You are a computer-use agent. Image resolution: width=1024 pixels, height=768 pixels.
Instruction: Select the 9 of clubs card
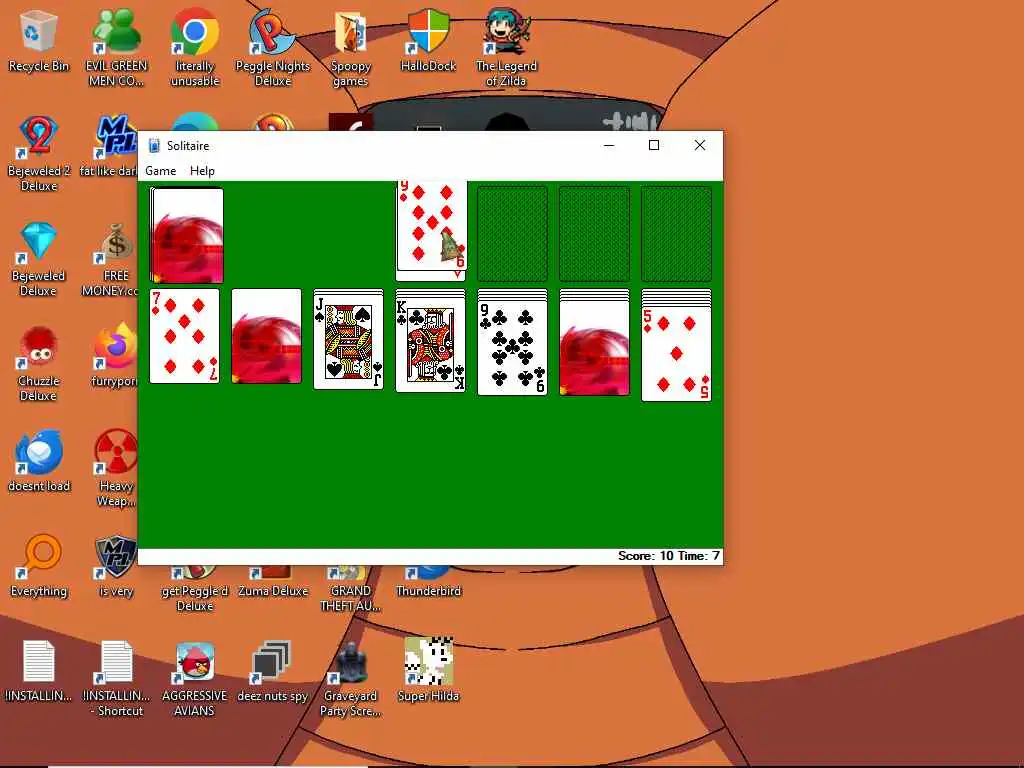click(513, 348)
